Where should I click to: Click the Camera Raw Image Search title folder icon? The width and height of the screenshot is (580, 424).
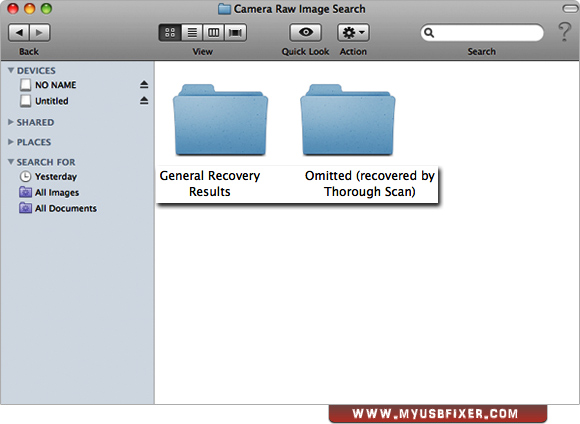pyautogui.click(x=224, y=9)
